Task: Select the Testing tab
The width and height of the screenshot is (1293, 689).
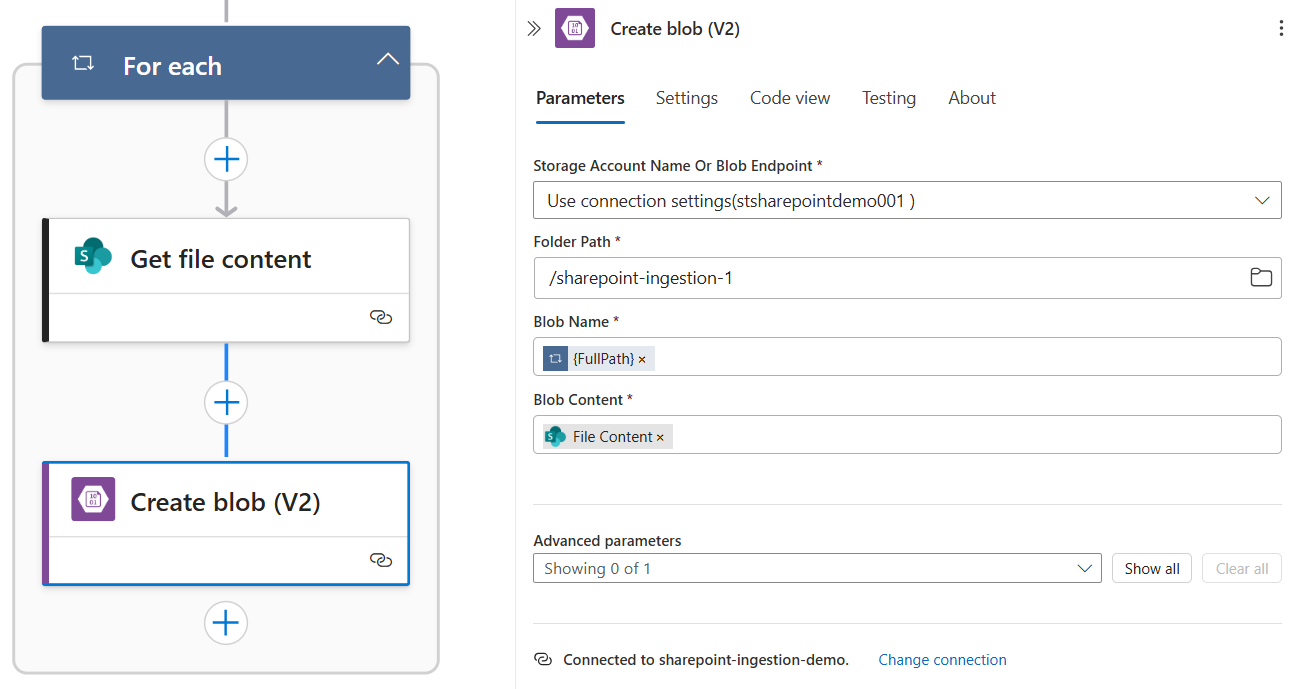Action: (888, 98)
